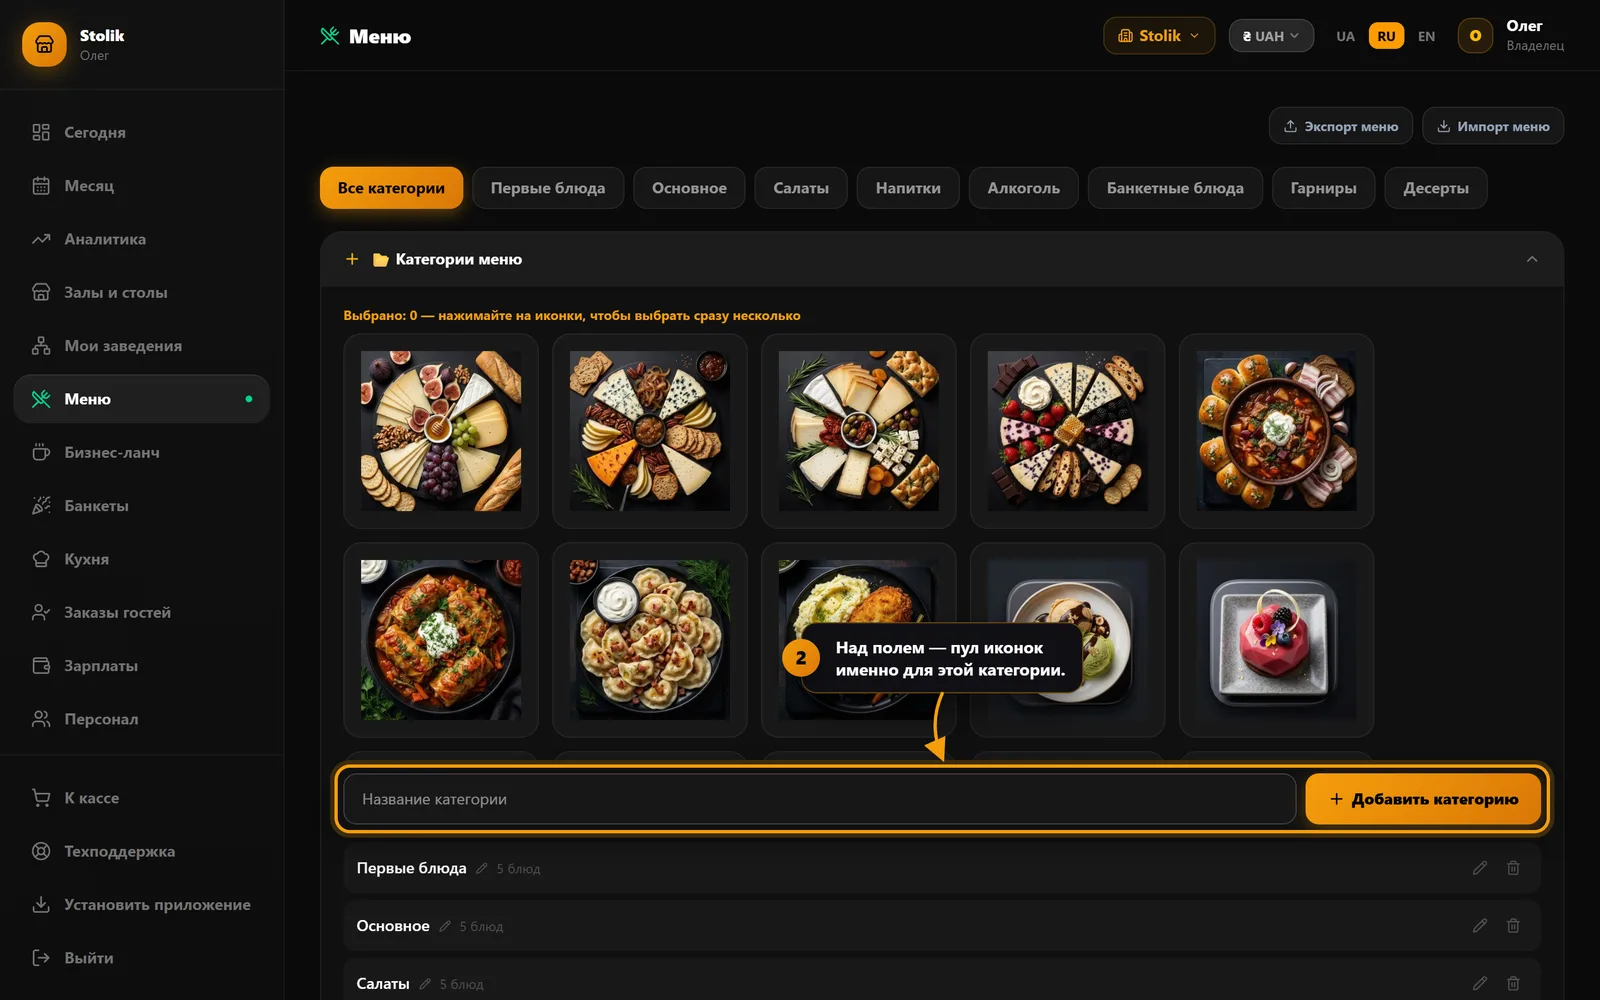Image resolution: width=1600 pixels, height=1000 pixels.
Task: Click Экспорт меню button
Action: pyautogui.click(x=1341, y=126)
